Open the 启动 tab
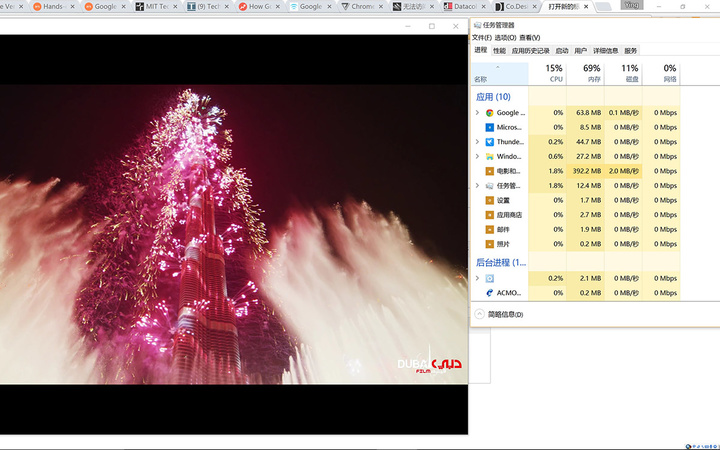 [562, 50]
